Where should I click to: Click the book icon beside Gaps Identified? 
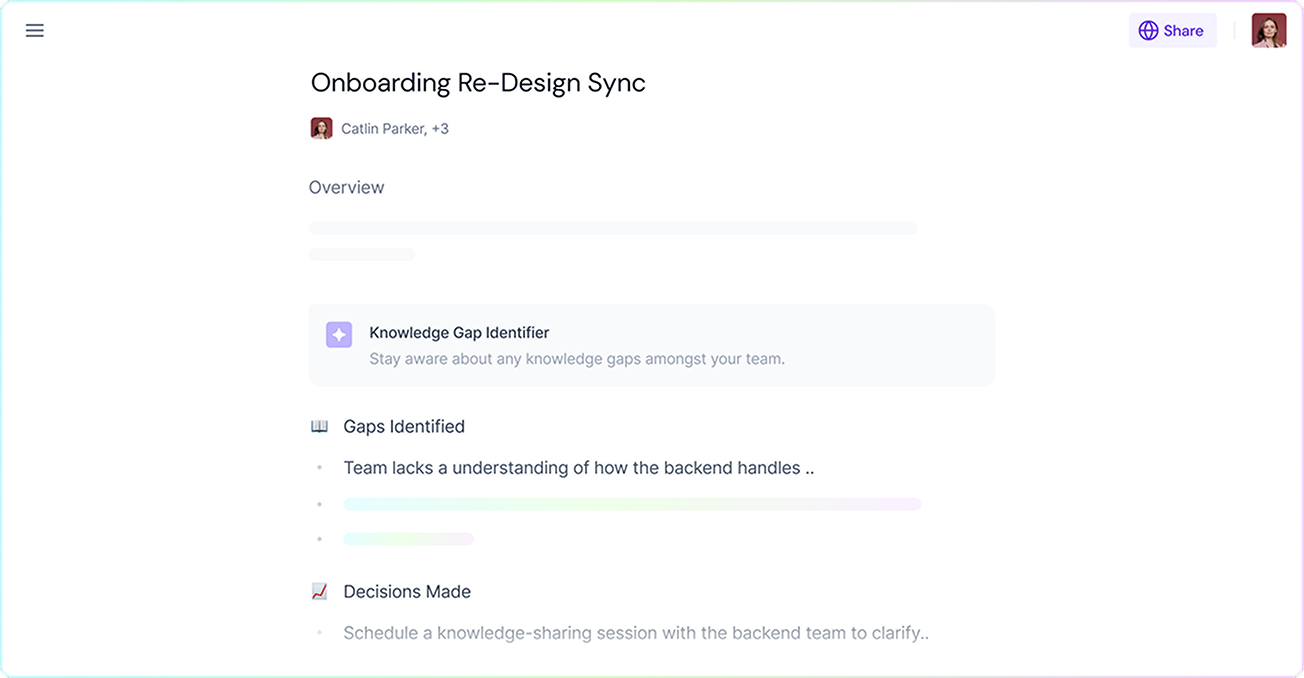319,426
